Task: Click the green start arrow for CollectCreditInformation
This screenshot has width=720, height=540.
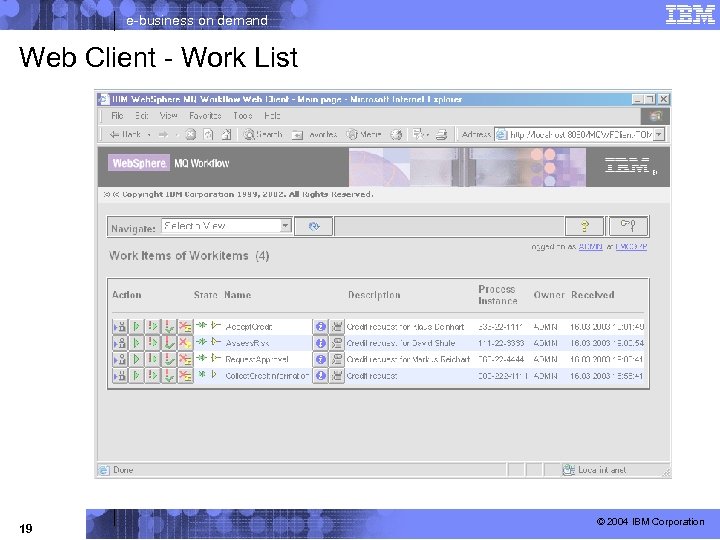Action: pos(136,376)
